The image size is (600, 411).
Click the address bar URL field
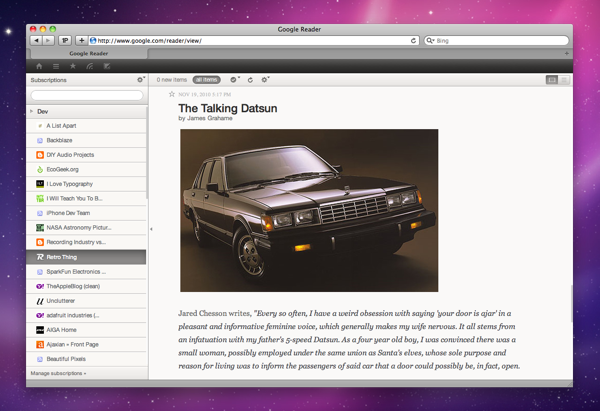(x=253, y=41)
